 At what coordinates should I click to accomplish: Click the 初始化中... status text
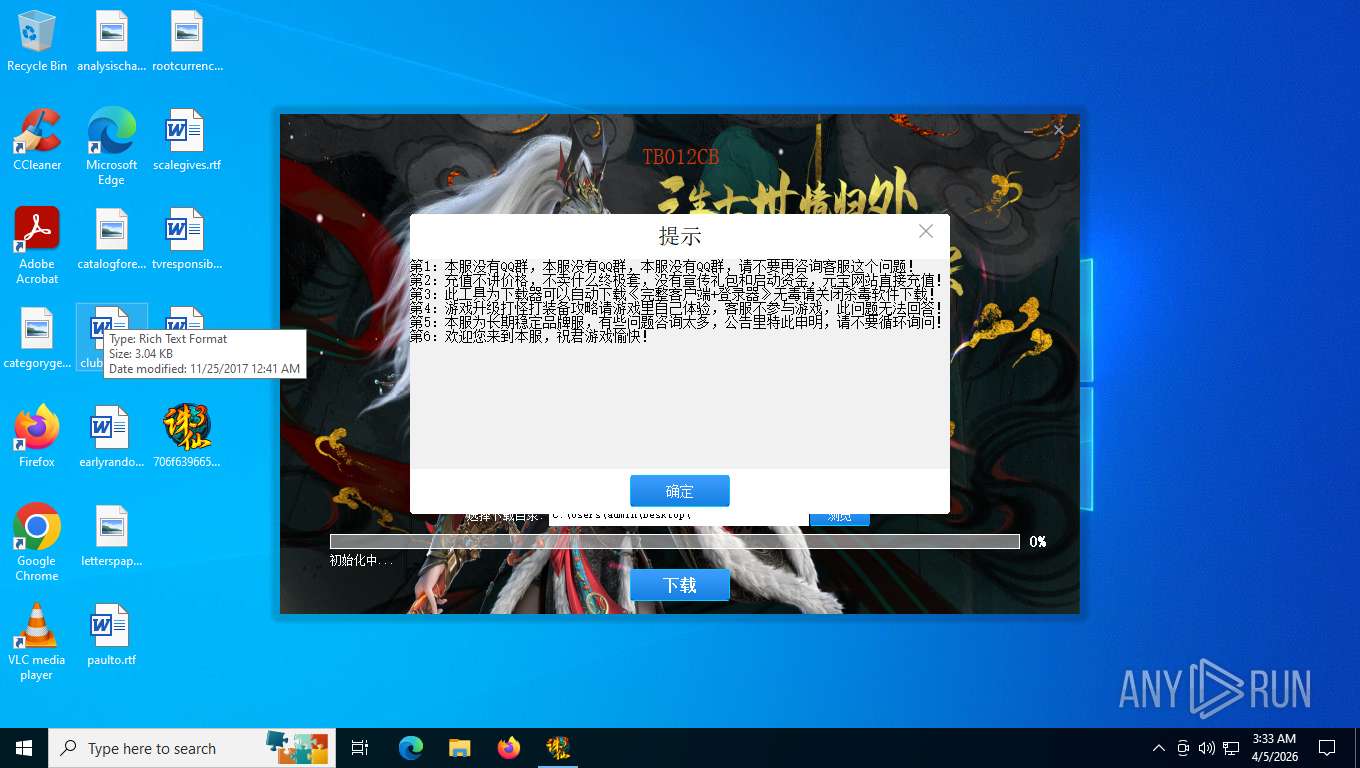361,561
